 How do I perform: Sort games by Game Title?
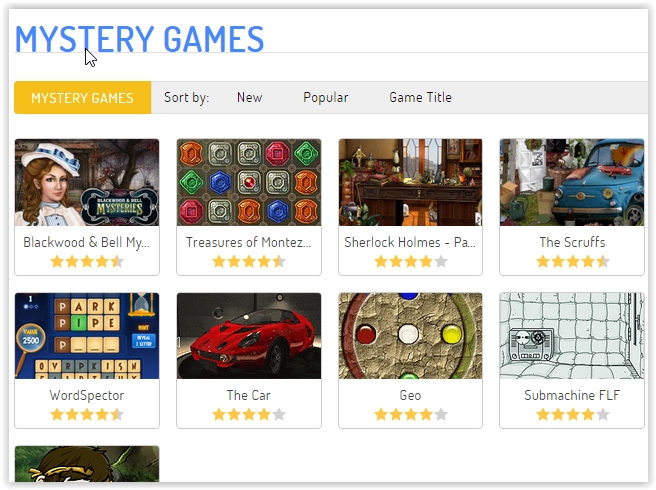pyautogui.click(x=420, y=97)
